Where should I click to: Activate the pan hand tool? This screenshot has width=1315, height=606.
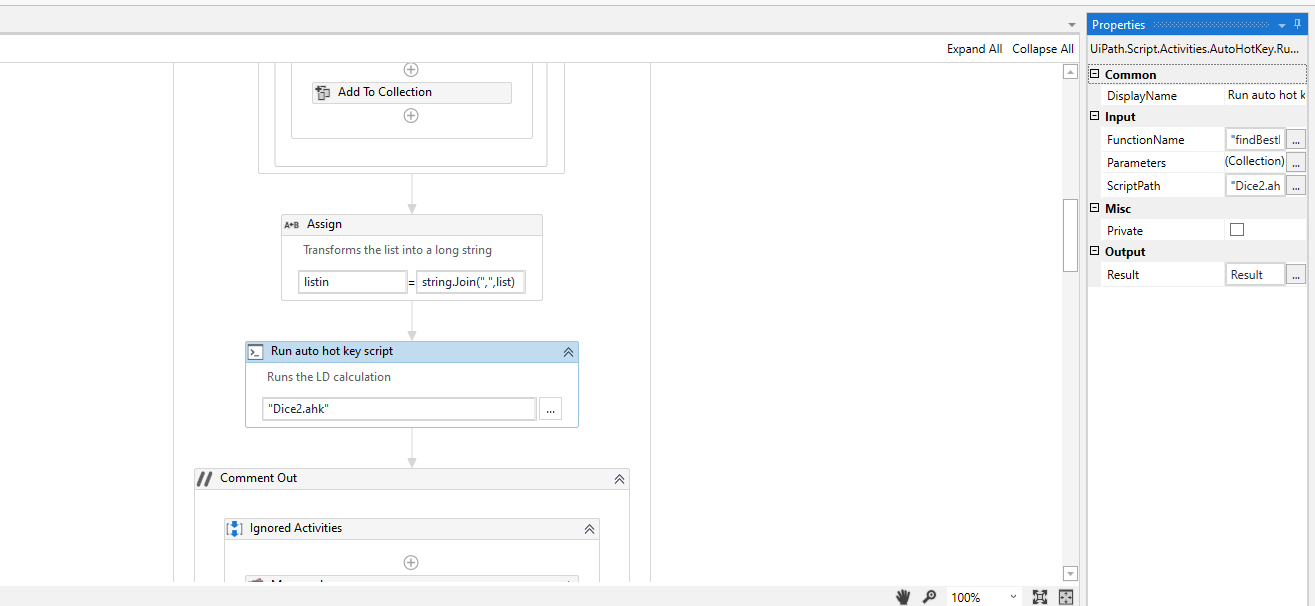pyautogui.click(x=902, y=597)
